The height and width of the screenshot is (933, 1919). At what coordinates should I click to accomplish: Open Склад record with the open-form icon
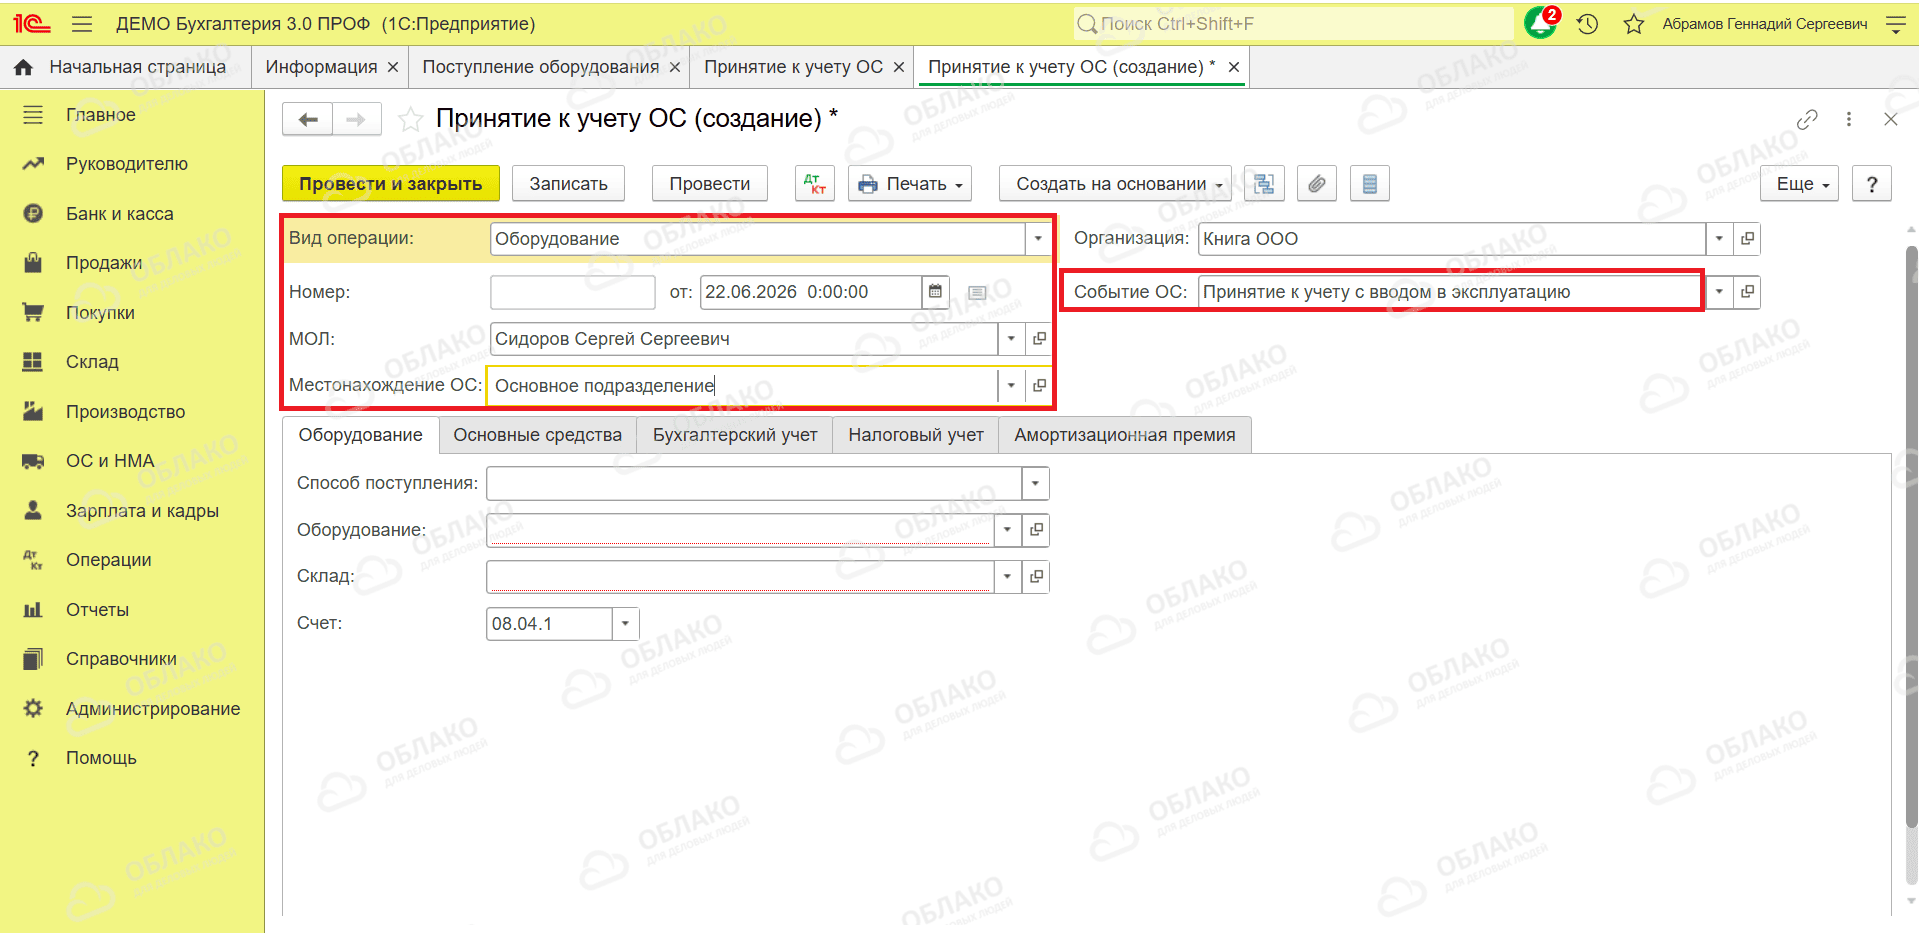point(1036,577)
